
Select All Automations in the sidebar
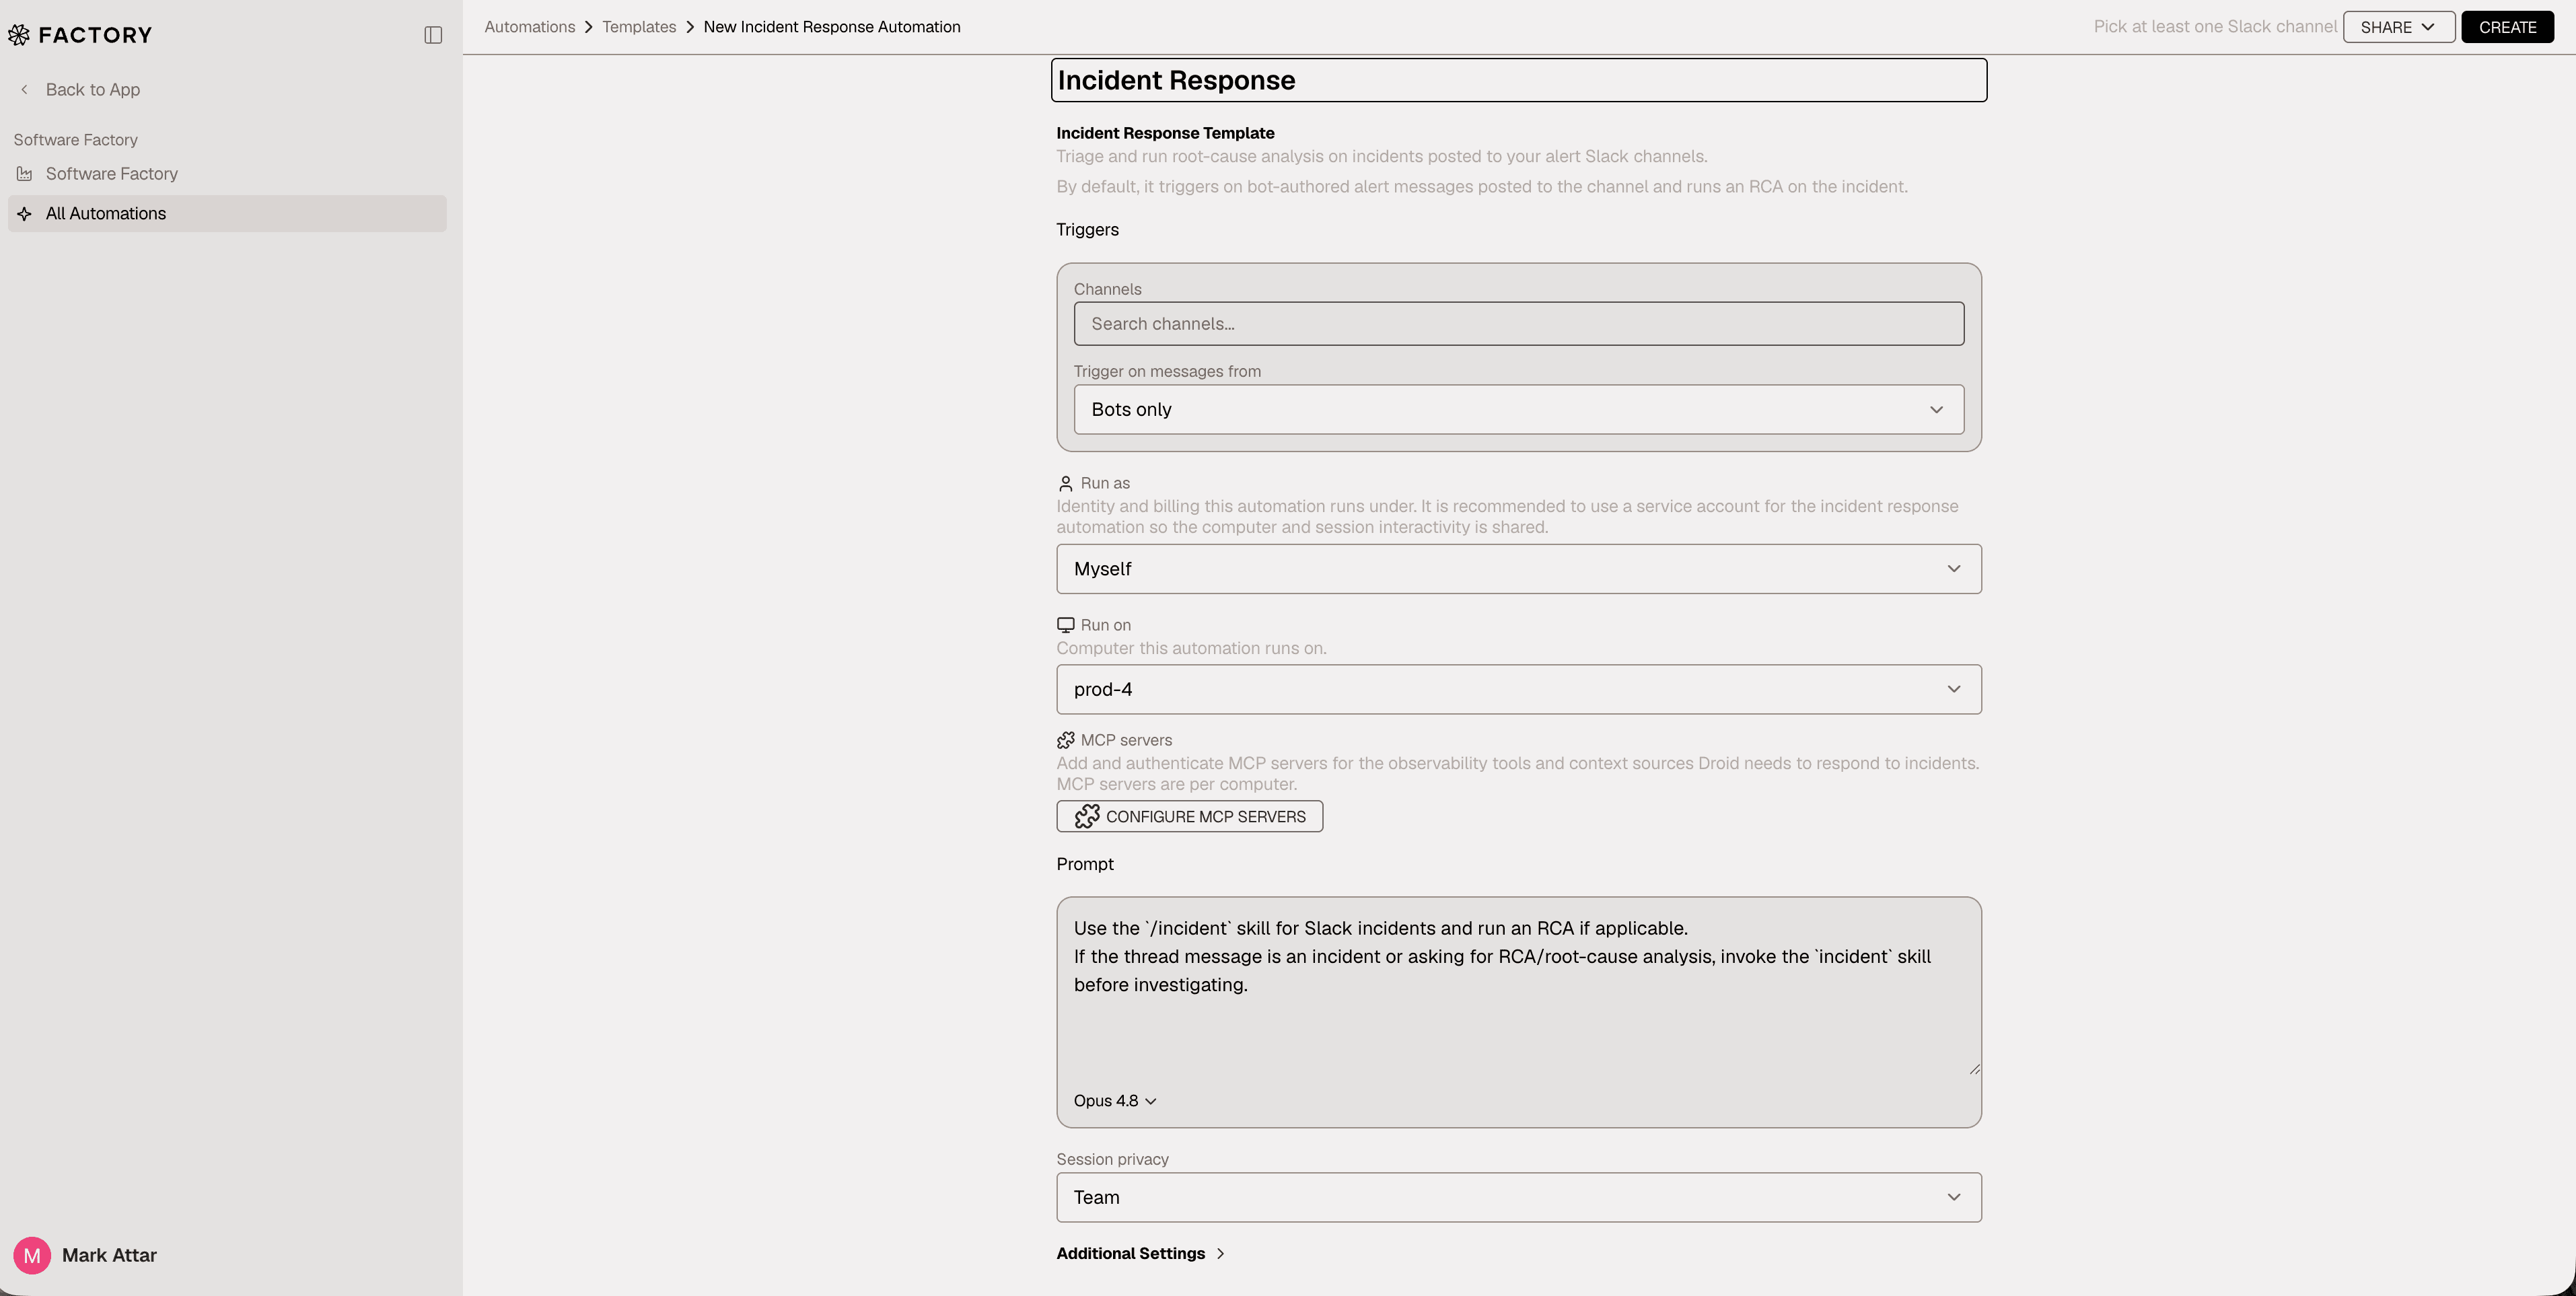point(227,214)
